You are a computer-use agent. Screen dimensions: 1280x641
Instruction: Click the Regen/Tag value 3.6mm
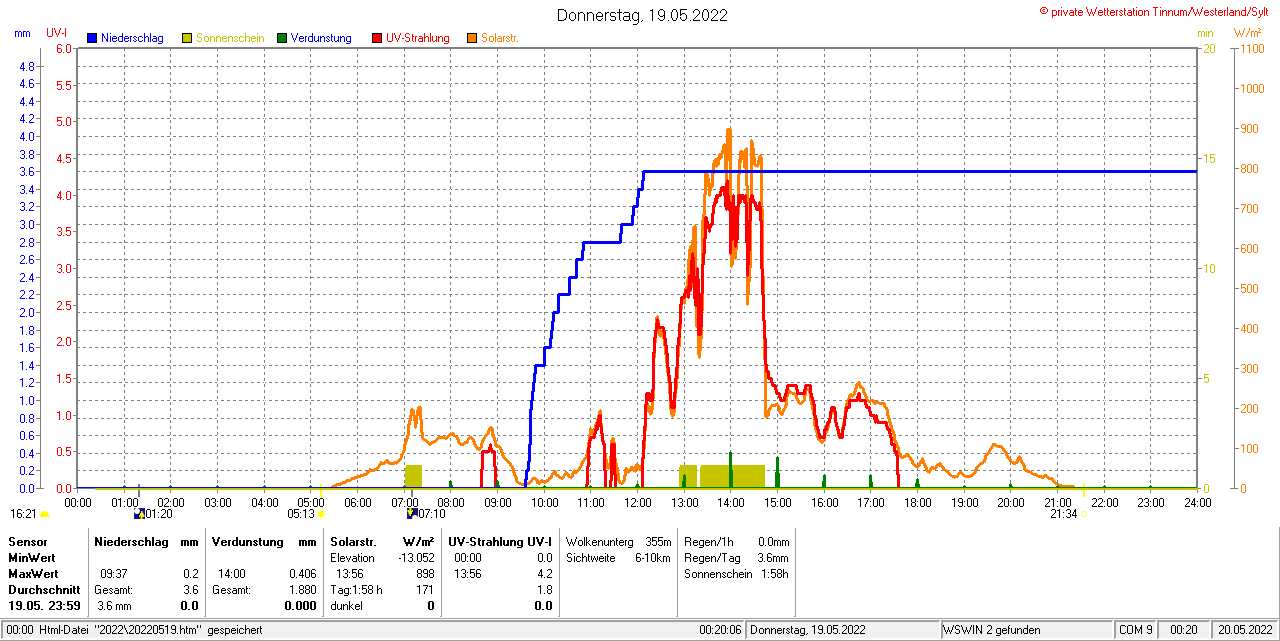(x=773, y=558)
